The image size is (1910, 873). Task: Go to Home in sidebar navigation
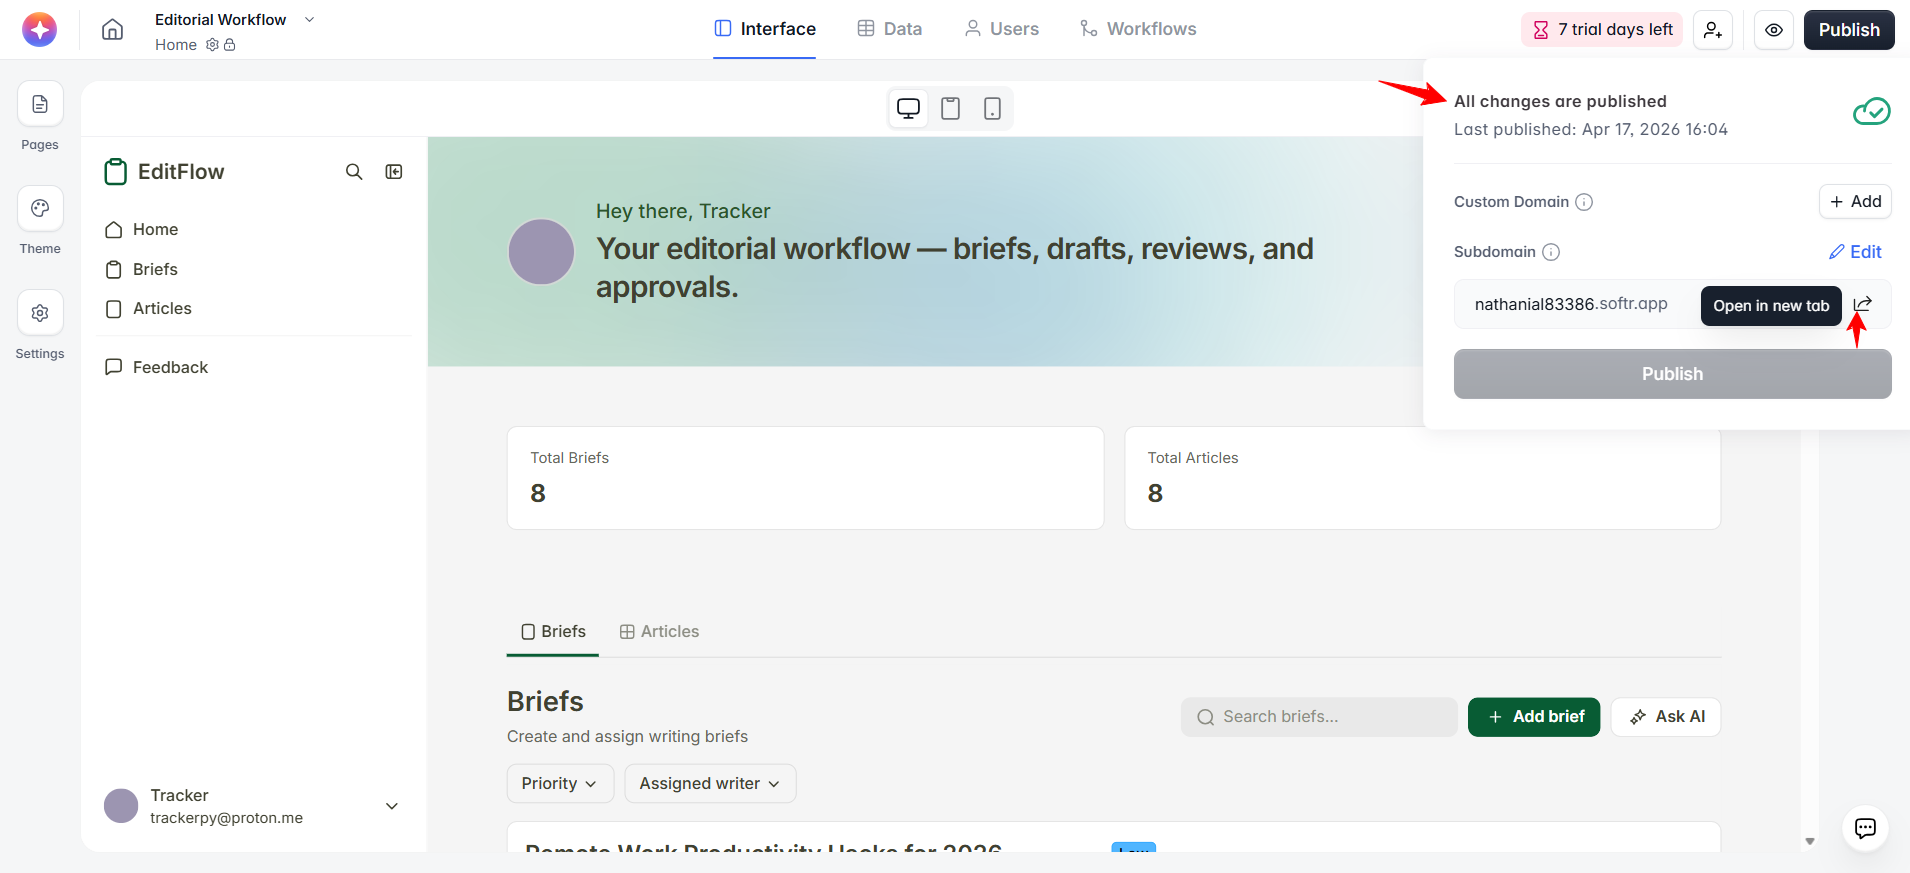click(x=141, y=229)
